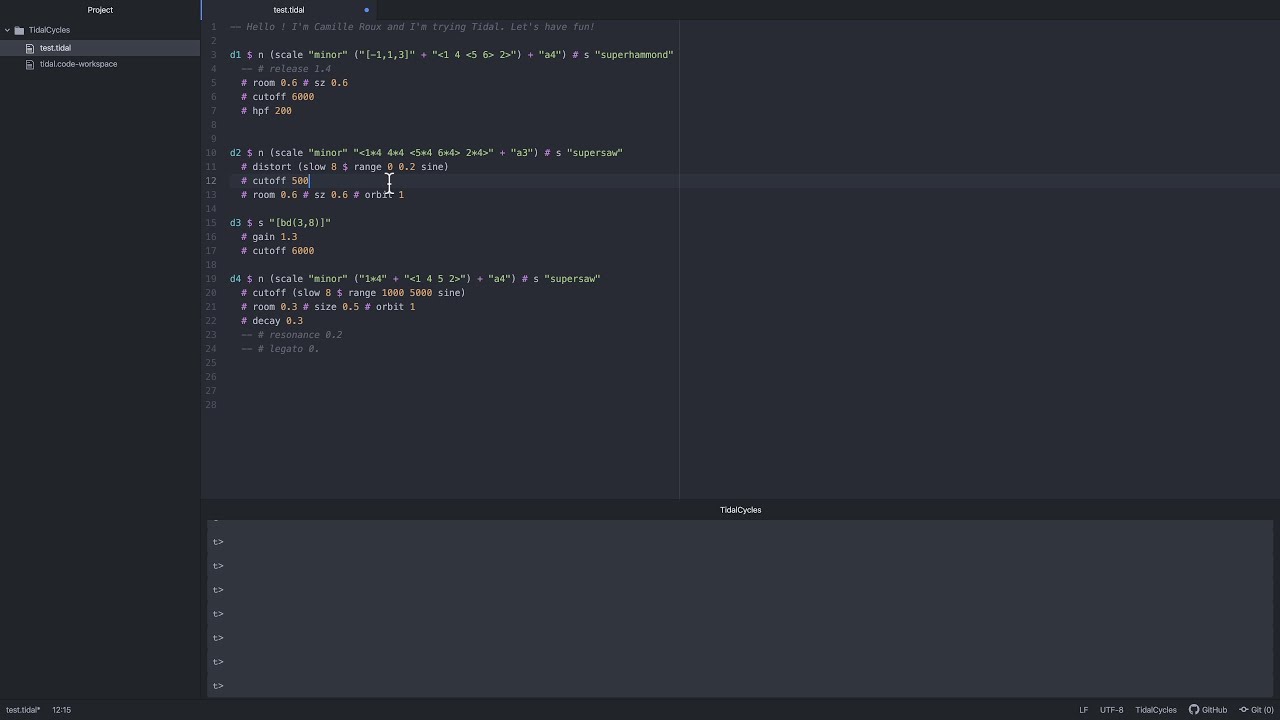Screen dimensions: 1280x720
Task: Click the tidal.code-workspace file icon
Action: (31, 64)
